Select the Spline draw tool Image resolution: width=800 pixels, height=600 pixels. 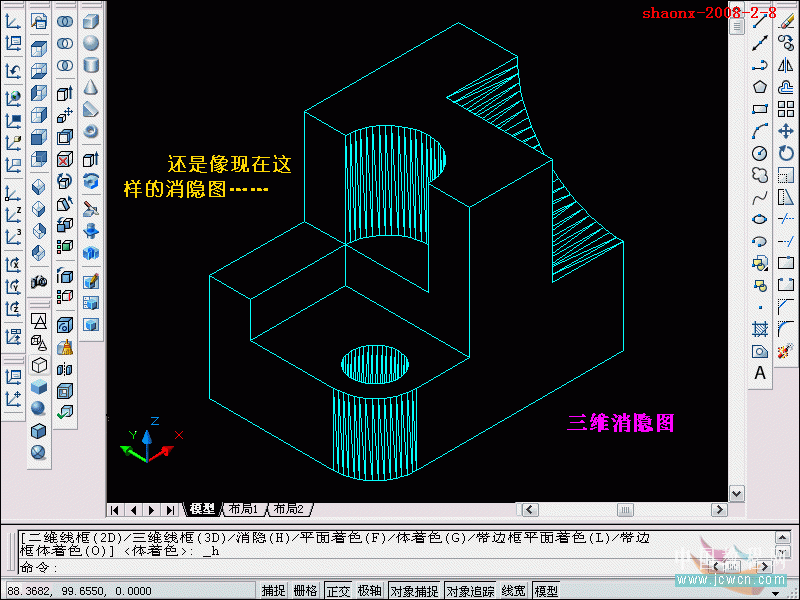click(x=760, y=197)
